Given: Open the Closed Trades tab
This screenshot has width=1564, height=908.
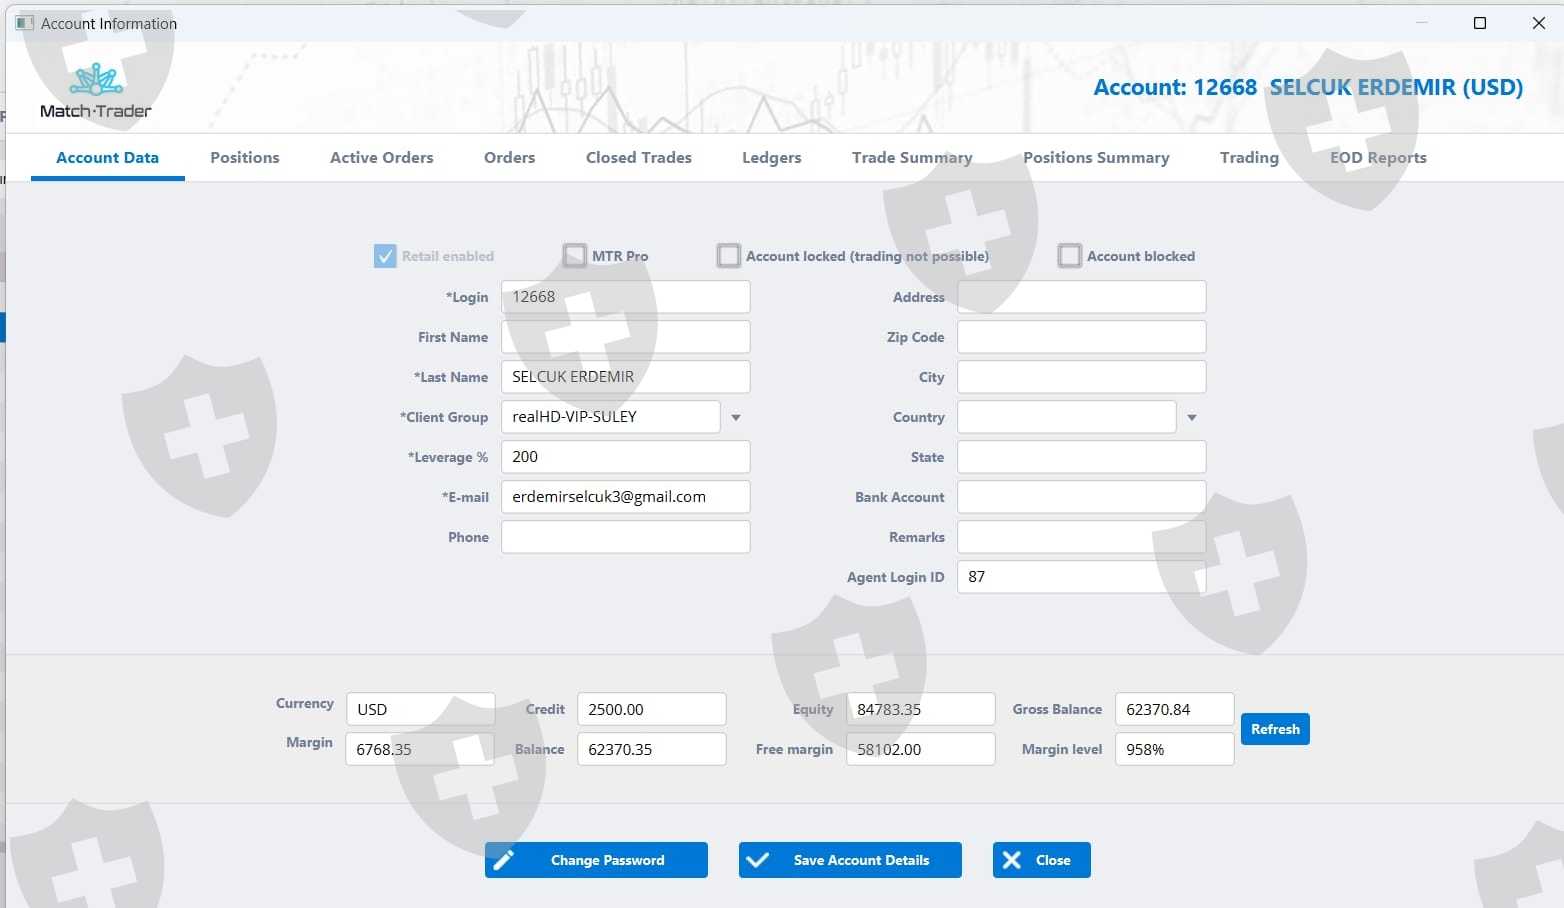Looking at the screenshot, I should tap(639, 158).
